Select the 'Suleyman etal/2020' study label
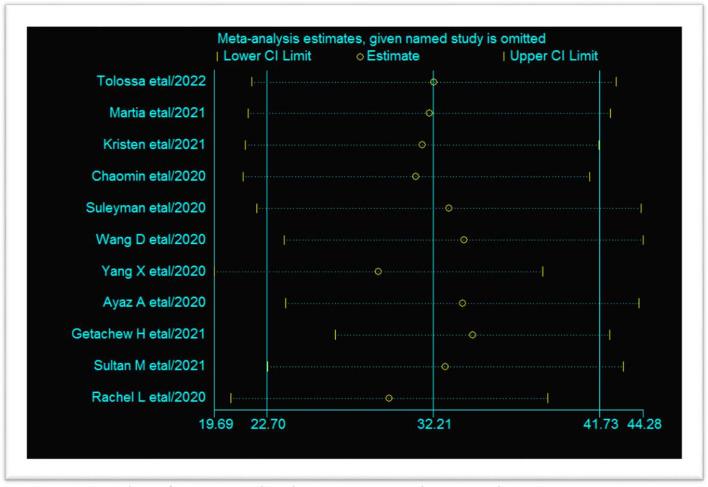 [146, 208]
